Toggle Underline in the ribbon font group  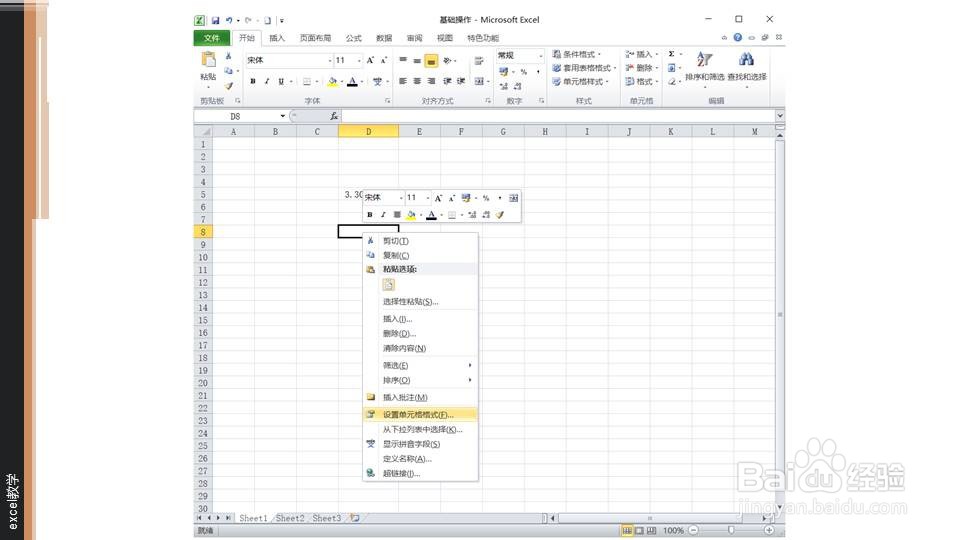pyautogui.click(x=281, y=81)
